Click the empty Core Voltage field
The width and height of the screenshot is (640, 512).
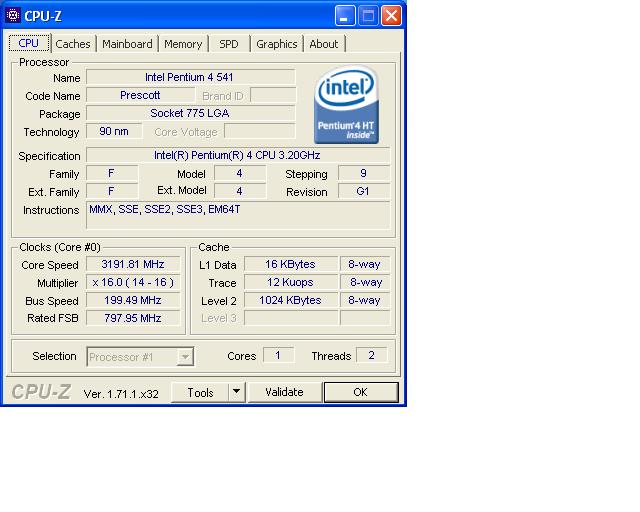(260, 131)
